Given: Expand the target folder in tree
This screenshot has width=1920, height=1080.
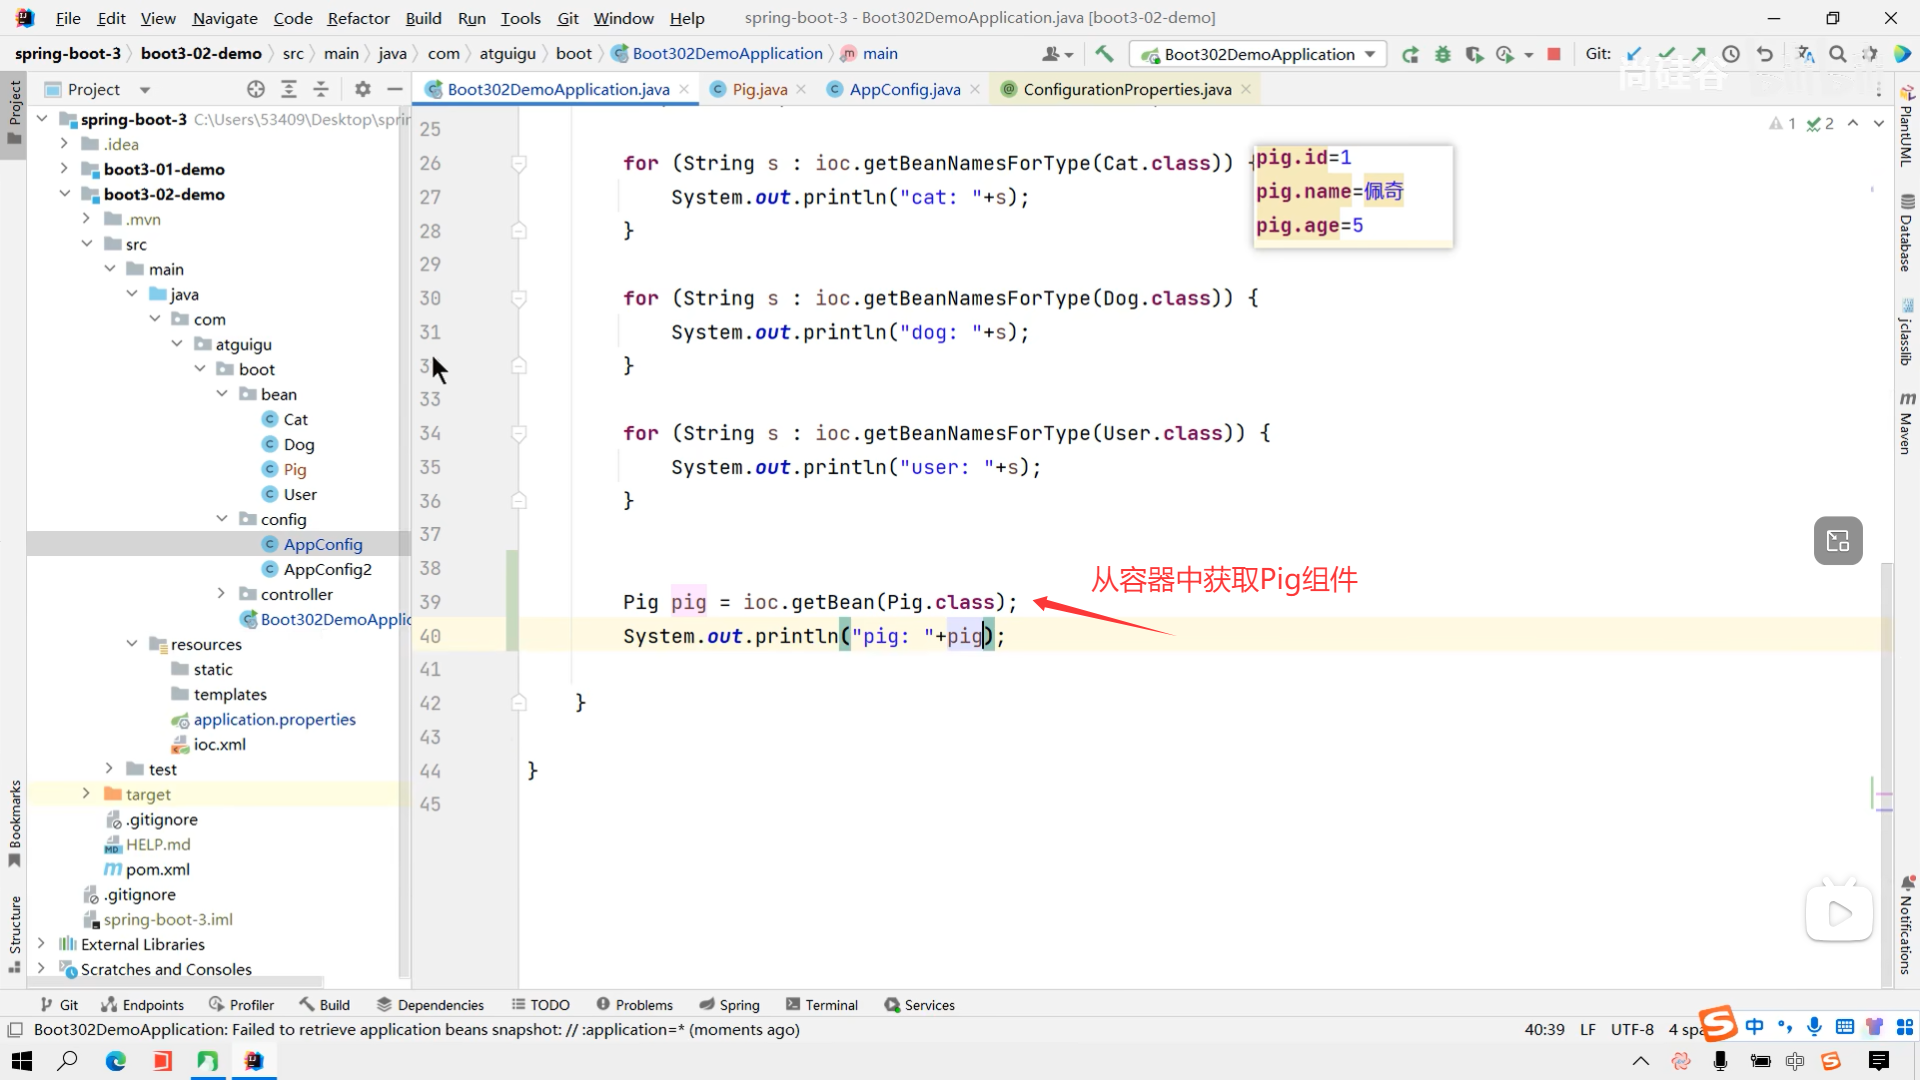Looking at the screenshot, I should tap(86, 794).
